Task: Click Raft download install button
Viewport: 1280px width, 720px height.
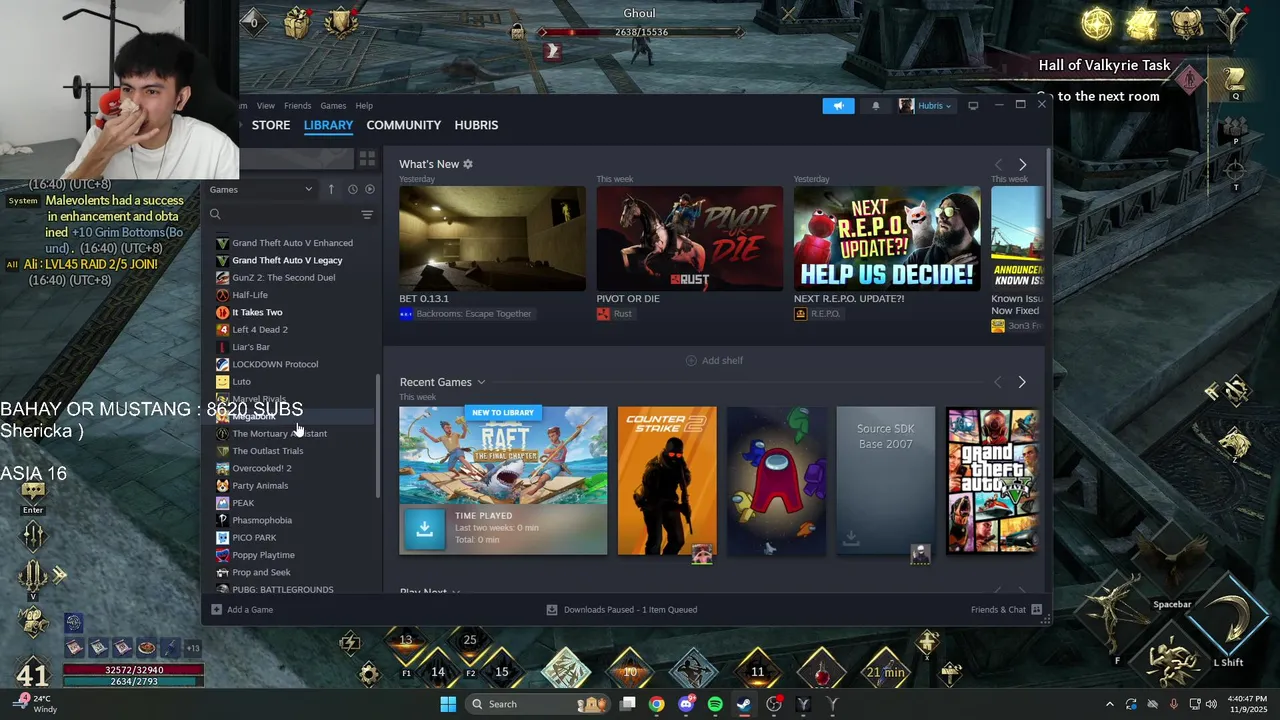Action: click(x=424, y=529)
